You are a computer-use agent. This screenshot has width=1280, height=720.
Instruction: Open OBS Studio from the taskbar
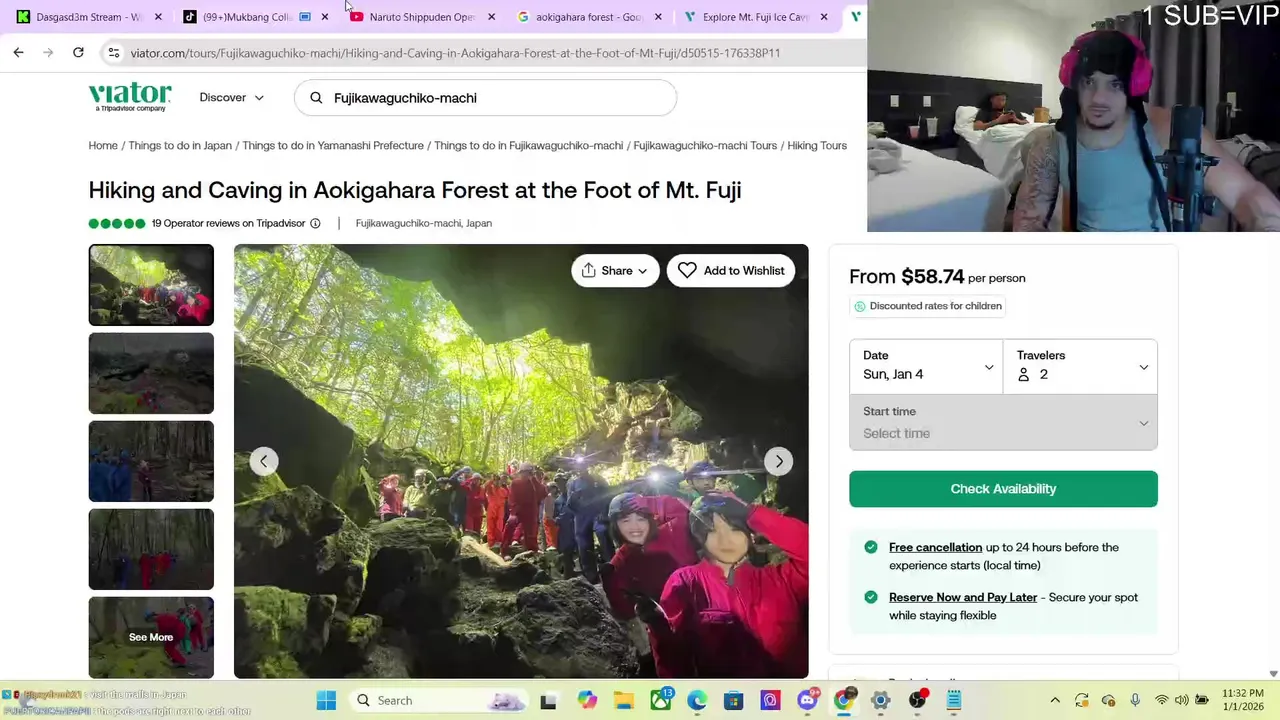coord(917,700)
